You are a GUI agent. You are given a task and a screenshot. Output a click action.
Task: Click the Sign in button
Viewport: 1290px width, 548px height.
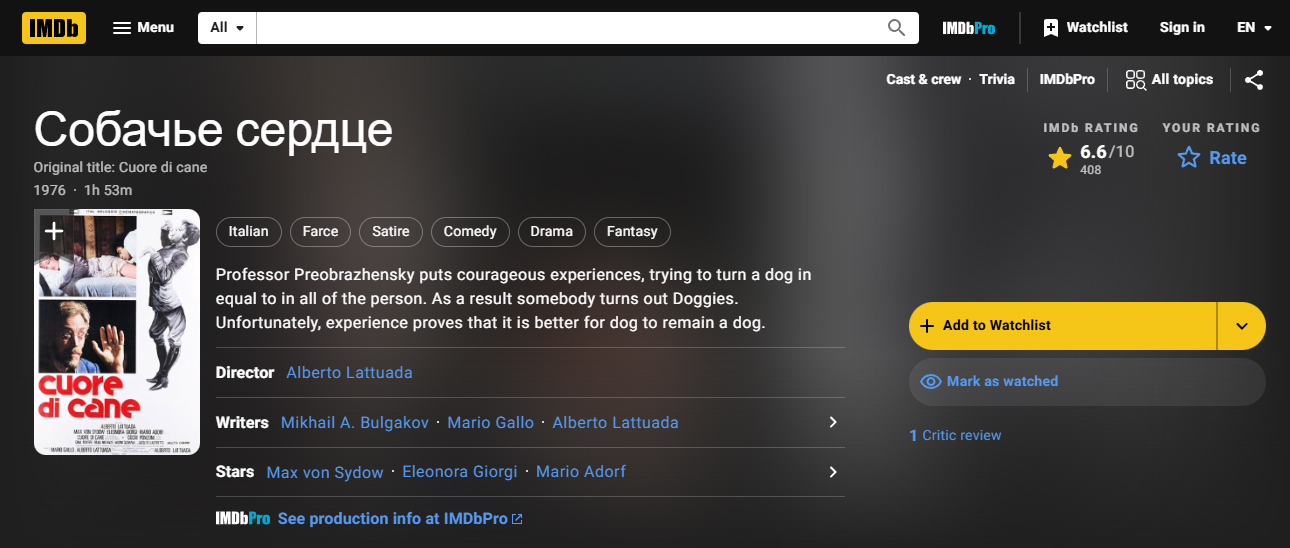[x=1182, y=28]
